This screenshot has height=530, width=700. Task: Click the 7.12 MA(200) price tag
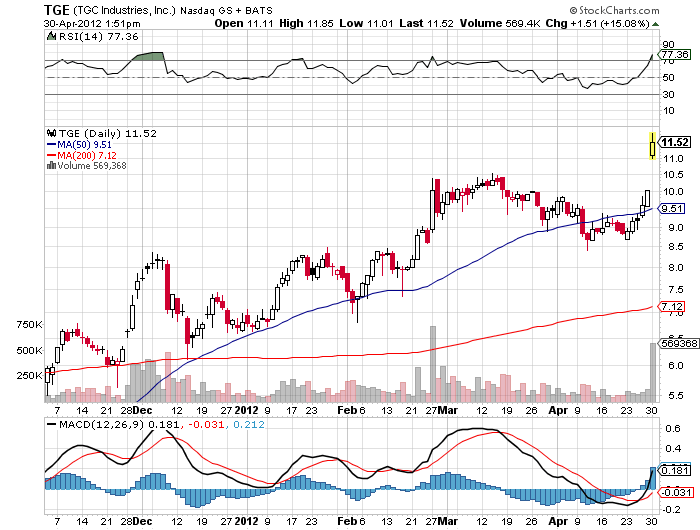[672, 306]
